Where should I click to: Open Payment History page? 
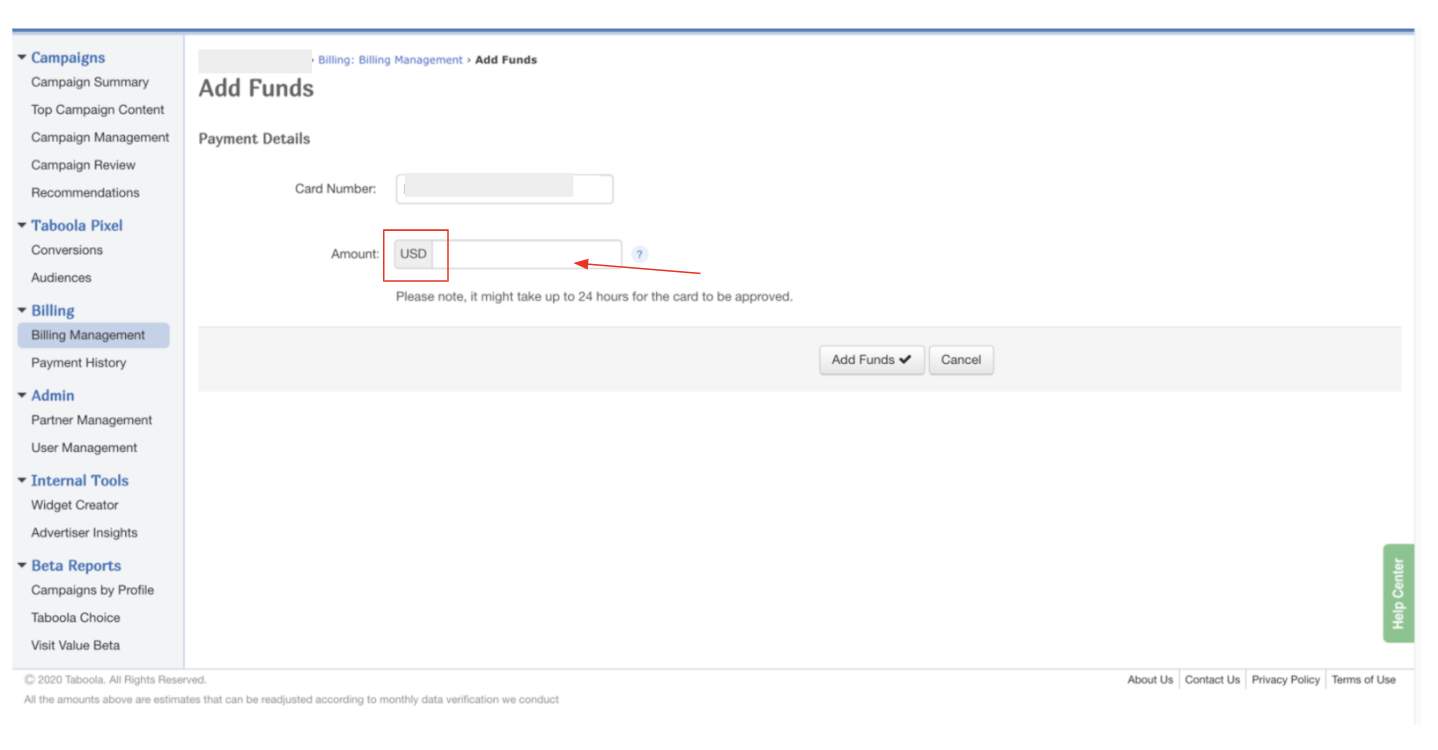(x=79, y=363)
